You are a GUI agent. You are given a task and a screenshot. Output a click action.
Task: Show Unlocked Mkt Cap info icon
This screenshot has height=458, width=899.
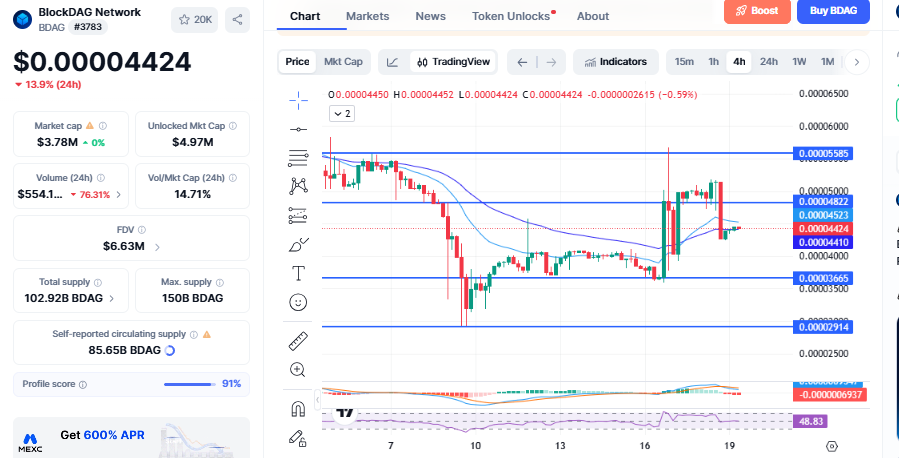(x=233, y=126)
